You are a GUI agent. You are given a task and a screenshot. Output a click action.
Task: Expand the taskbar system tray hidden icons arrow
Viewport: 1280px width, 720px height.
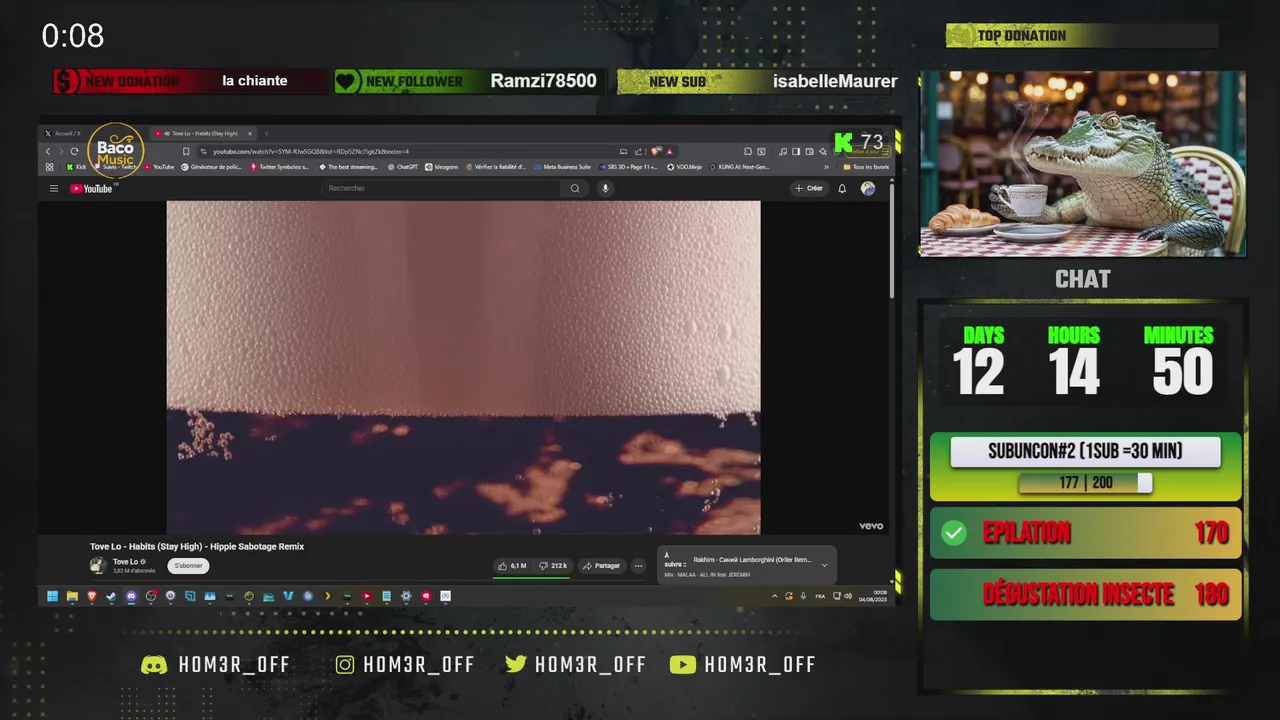coord(775,596)
